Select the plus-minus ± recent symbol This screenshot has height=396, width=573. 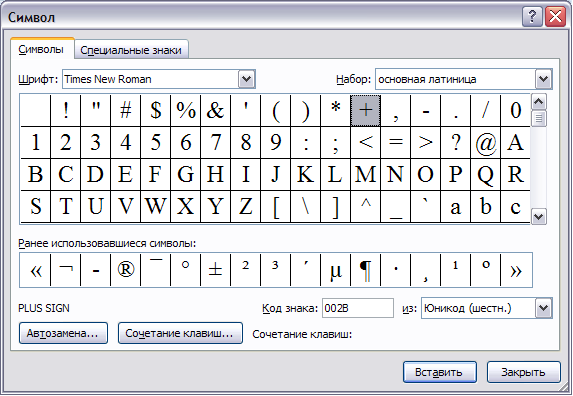coord(216,270)
